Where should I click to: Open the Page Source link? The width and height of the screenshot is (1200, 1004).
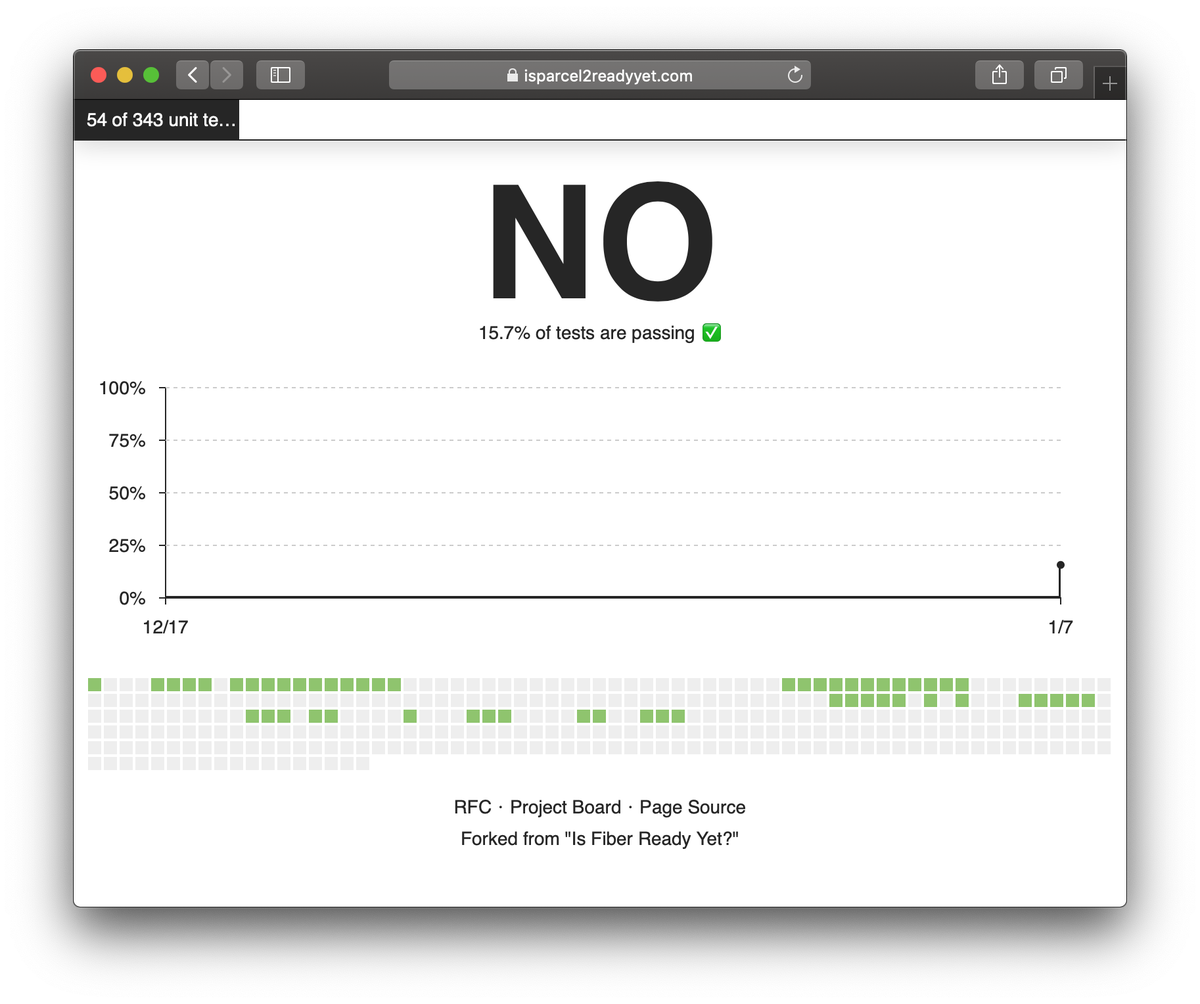click(x=692, y=807)
